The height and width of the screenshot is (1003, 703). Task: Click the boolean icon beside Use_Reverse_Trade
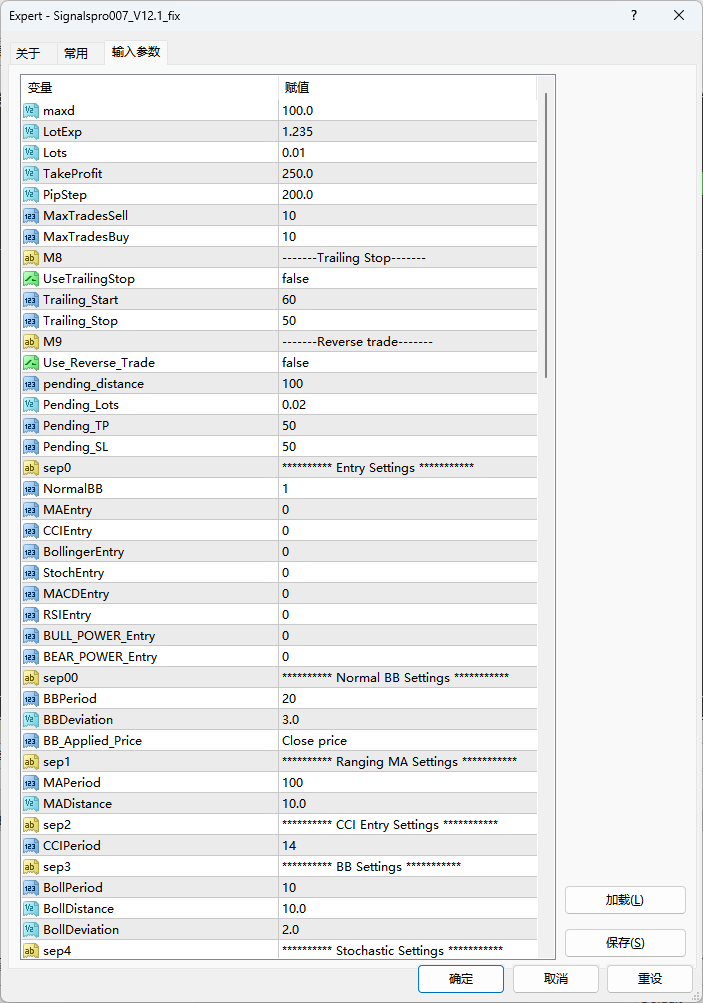pyautogui.click(x=31, y=363)
